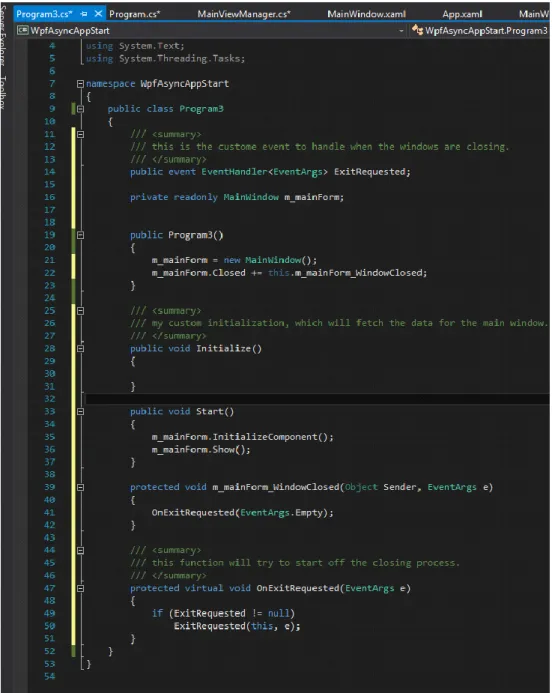552x693 pixels.
Task: Select the Program3.cs tab
Action: point(44,14)
